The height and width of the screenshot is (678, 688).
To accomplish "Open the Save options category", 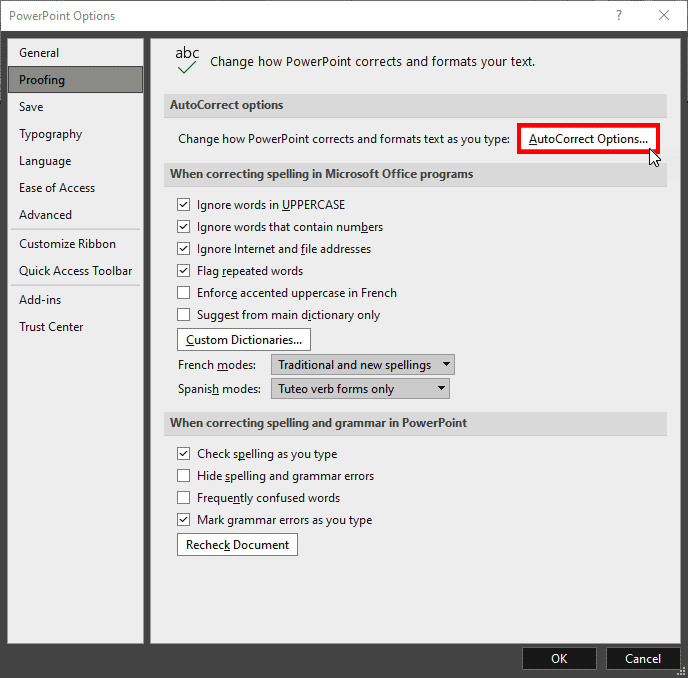I will click(75, 107).
